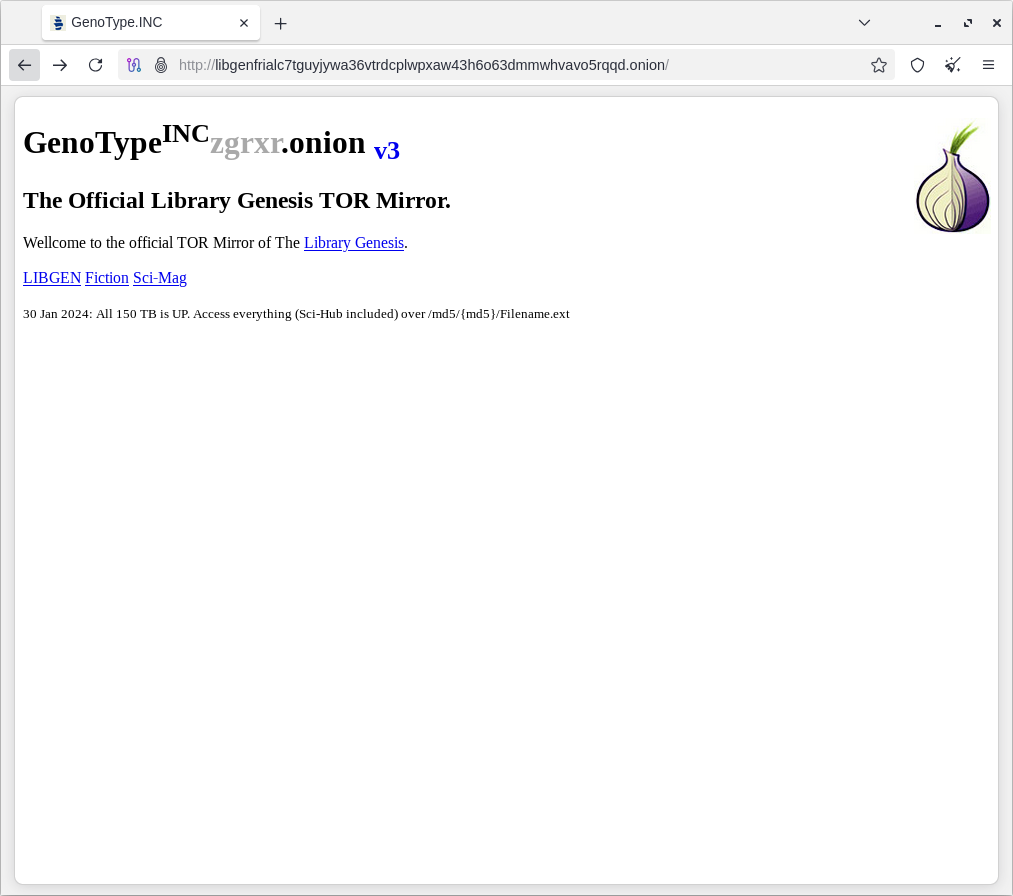Click the New Identity broom icon
This screenshot has height=896, width=1013.
tap(953, 65)
